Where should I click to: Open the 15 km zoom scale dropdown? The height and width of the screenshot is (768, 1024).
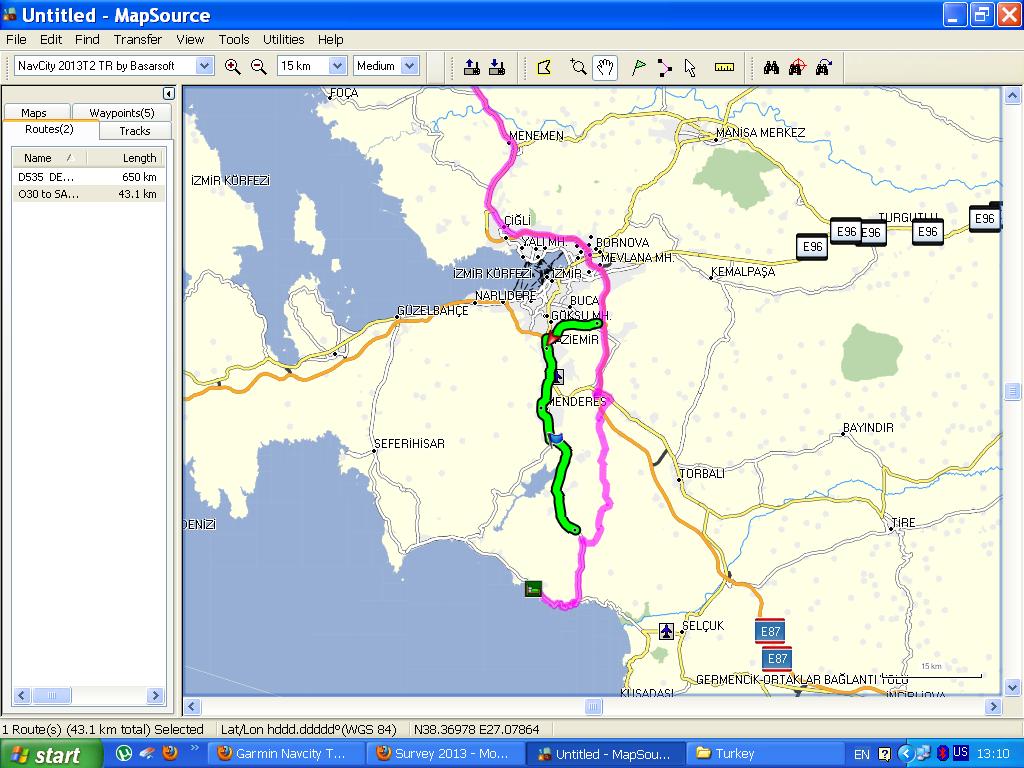pos(337,66)
